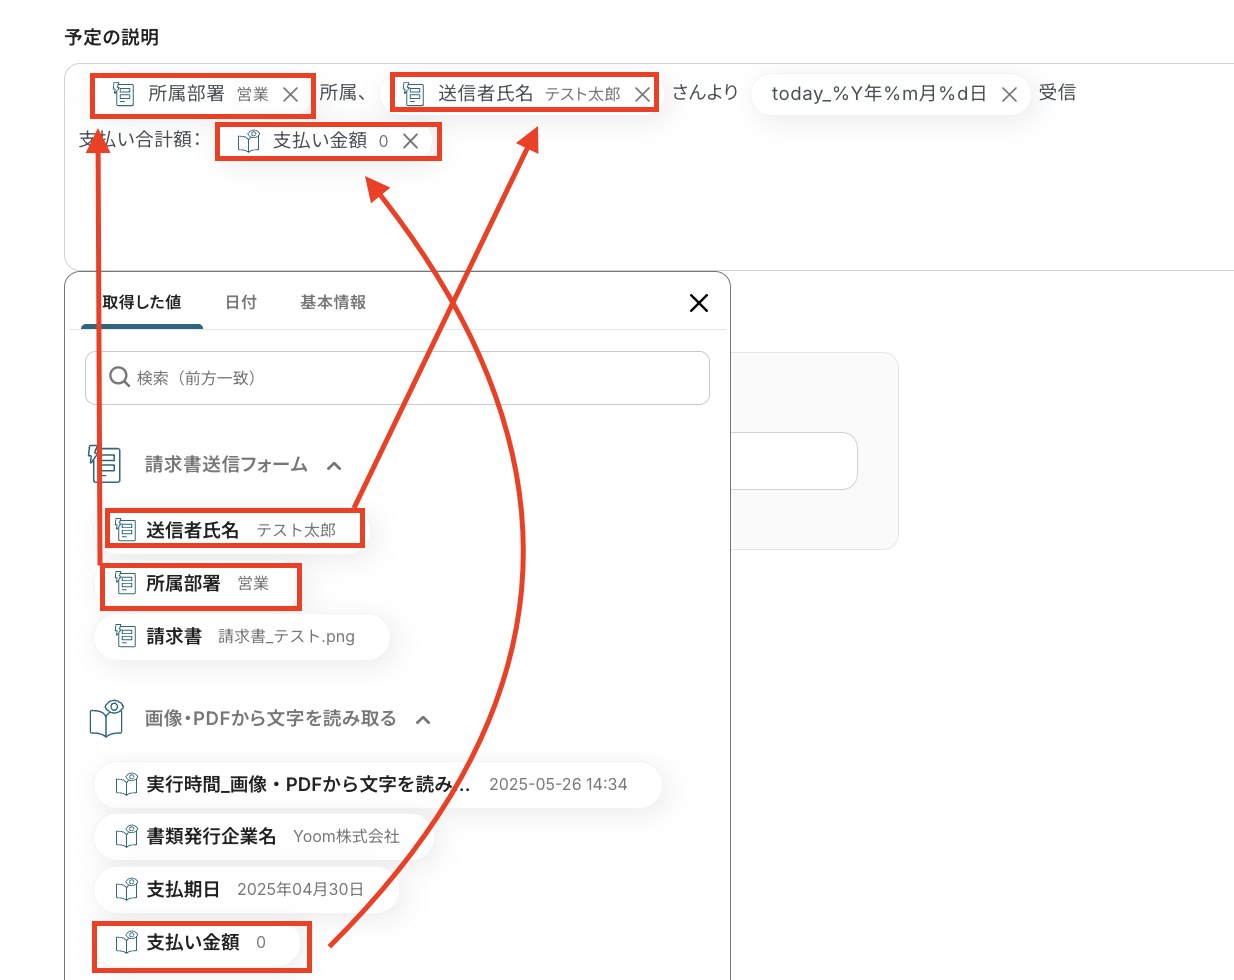Click the さんより text in description
1234x980 pixels.
click(x=705, y=92)
